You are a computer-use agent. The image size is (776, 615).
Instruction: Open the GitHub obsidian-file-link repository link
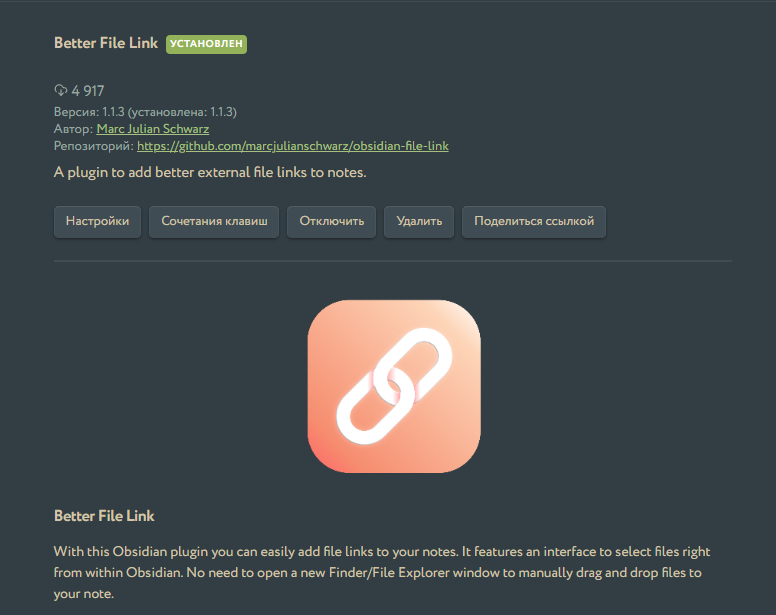(x=293, y=146)
